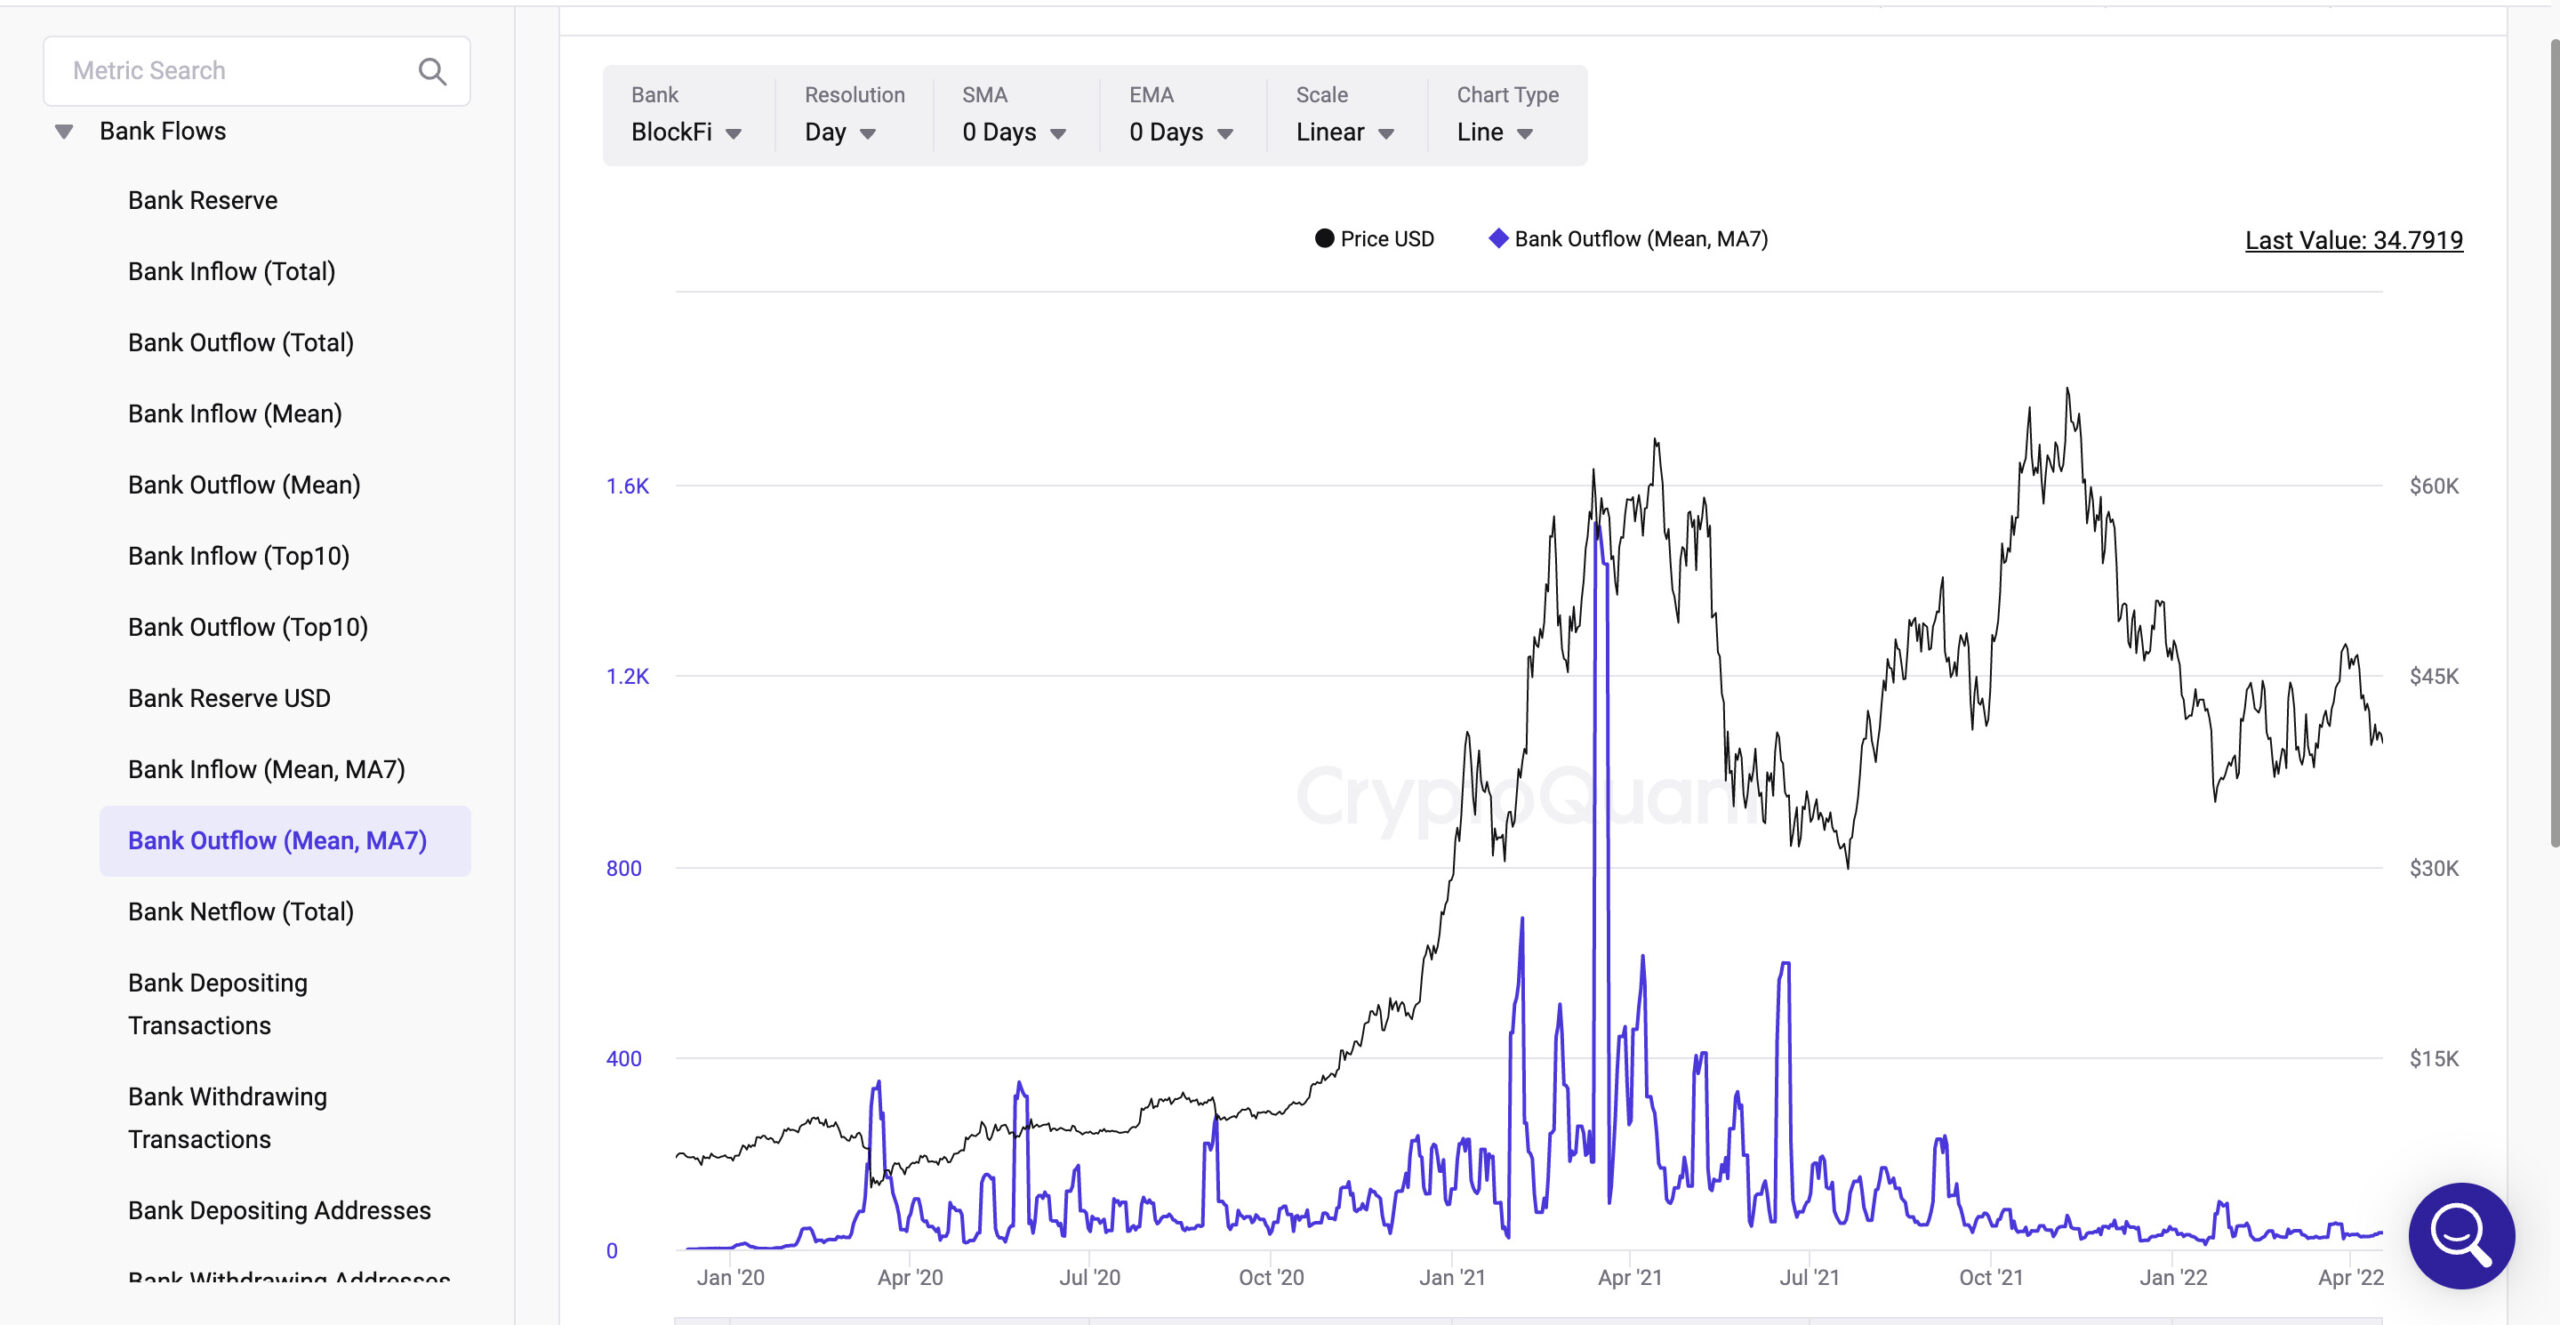Click the 1.6K left axis label

coord(627,486)
